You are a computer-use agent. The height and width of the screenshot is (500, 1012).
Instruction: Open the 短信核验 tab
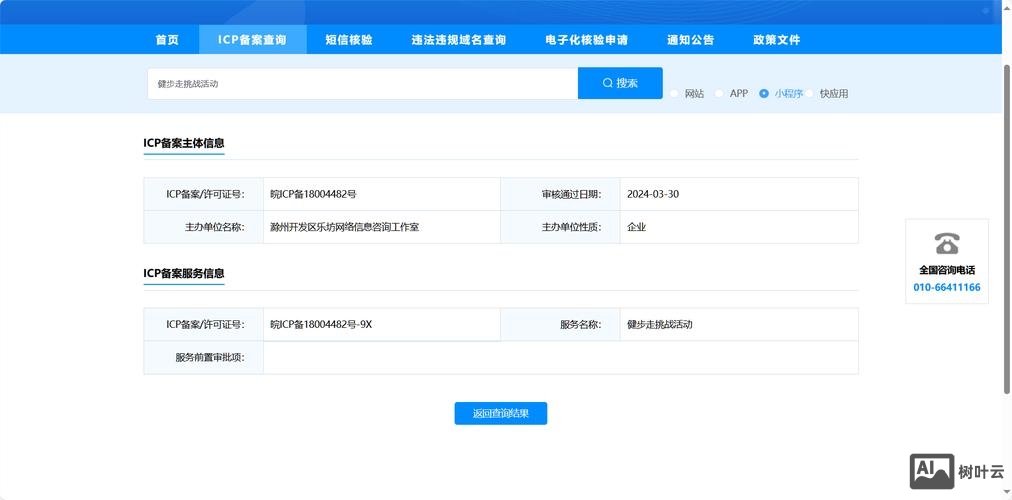point(349,40)
